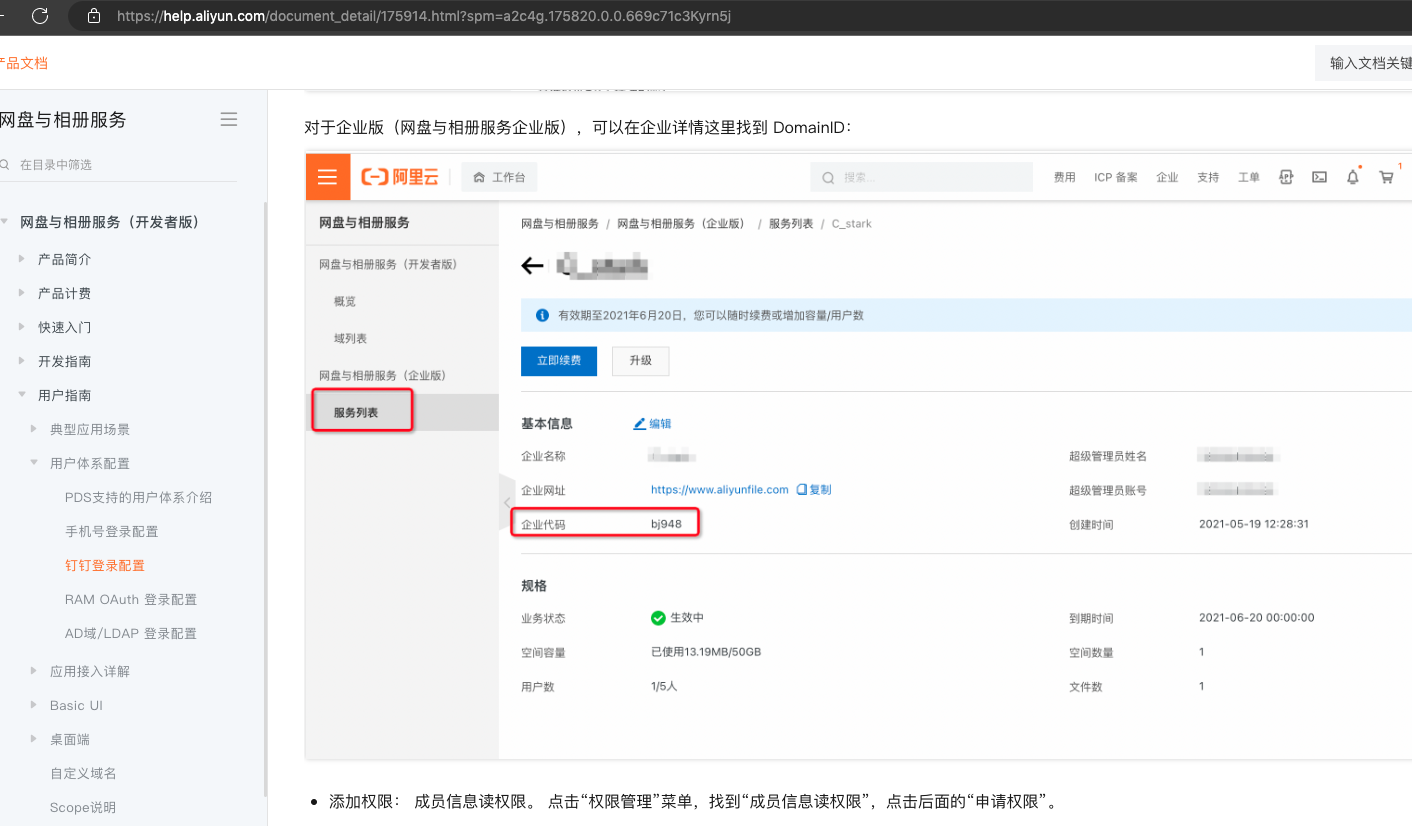Select 概览 in the console sidebar
The width and height of the screenshot is (1412, 826).
pyautogui.click(x=345, y=301)
